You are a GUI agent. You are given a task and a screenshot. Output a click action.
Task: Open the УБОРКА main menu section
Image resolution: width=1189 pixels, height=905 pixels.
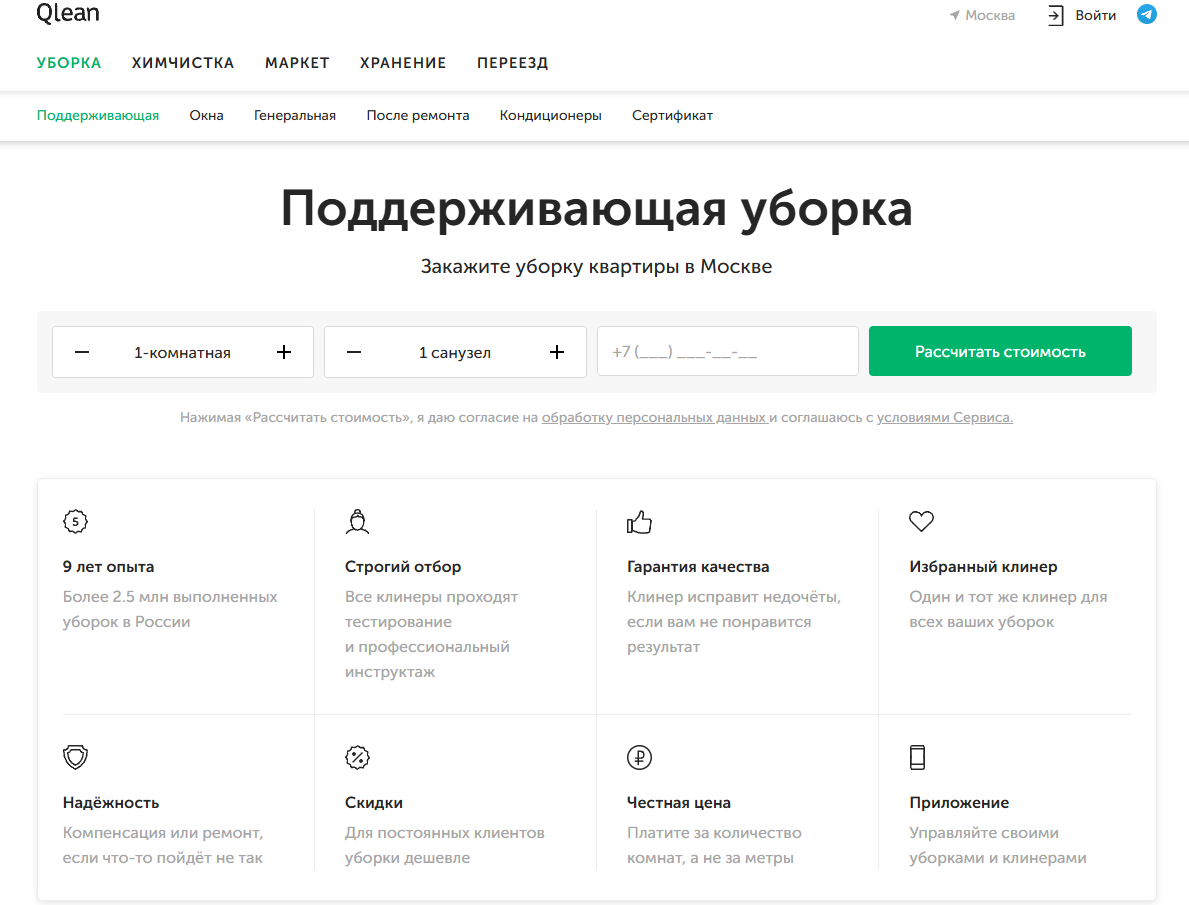[69, 63]
